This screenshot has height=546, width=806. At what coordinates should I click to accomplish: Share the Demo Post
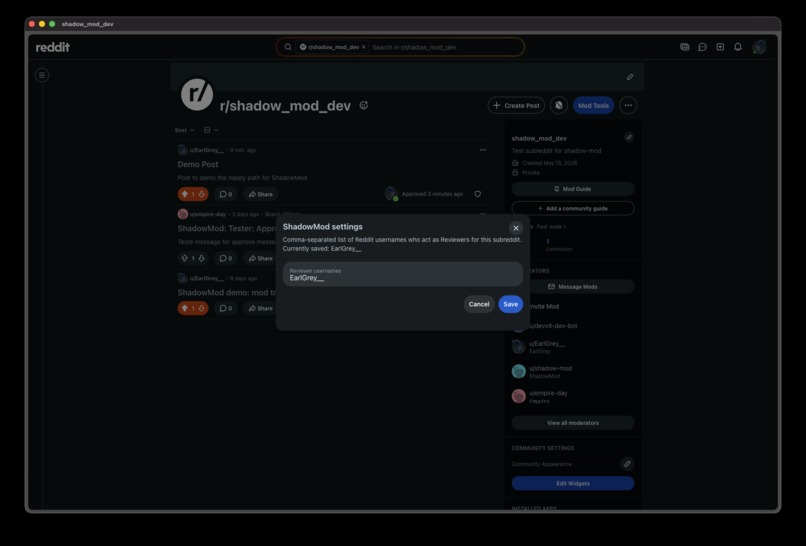[x=261, y=194]
